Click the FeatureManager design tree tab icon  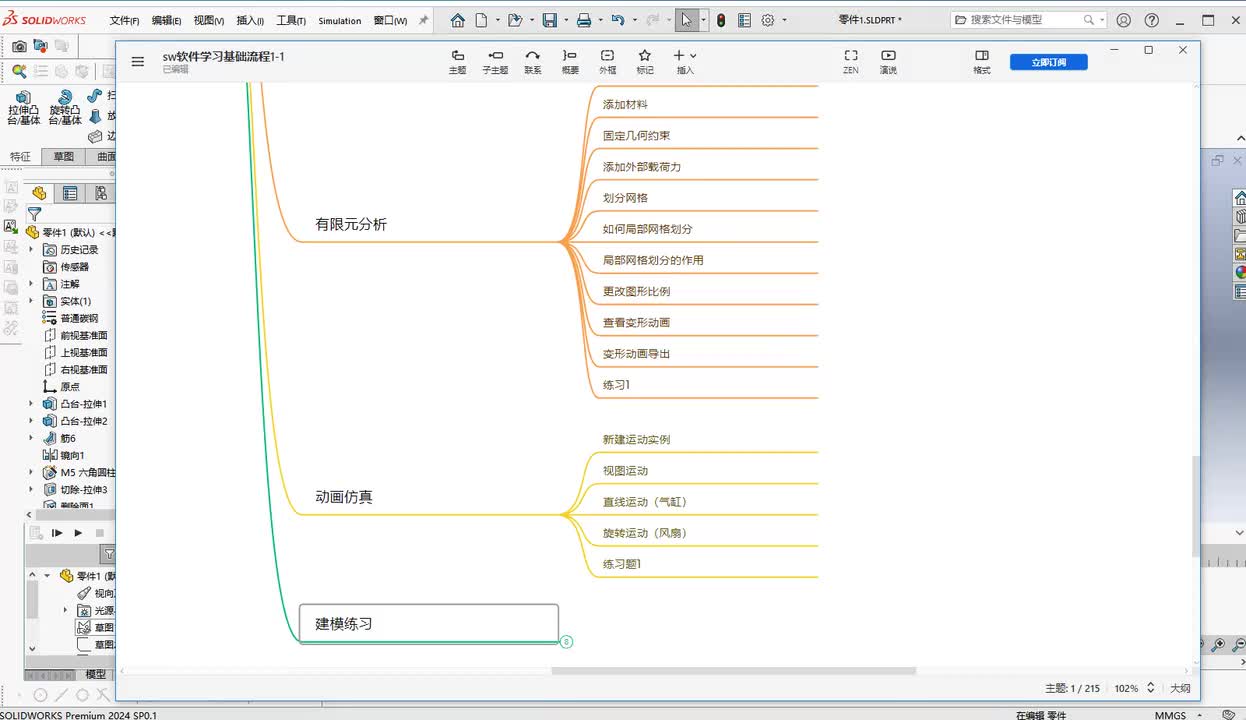[x=39, y=193]
